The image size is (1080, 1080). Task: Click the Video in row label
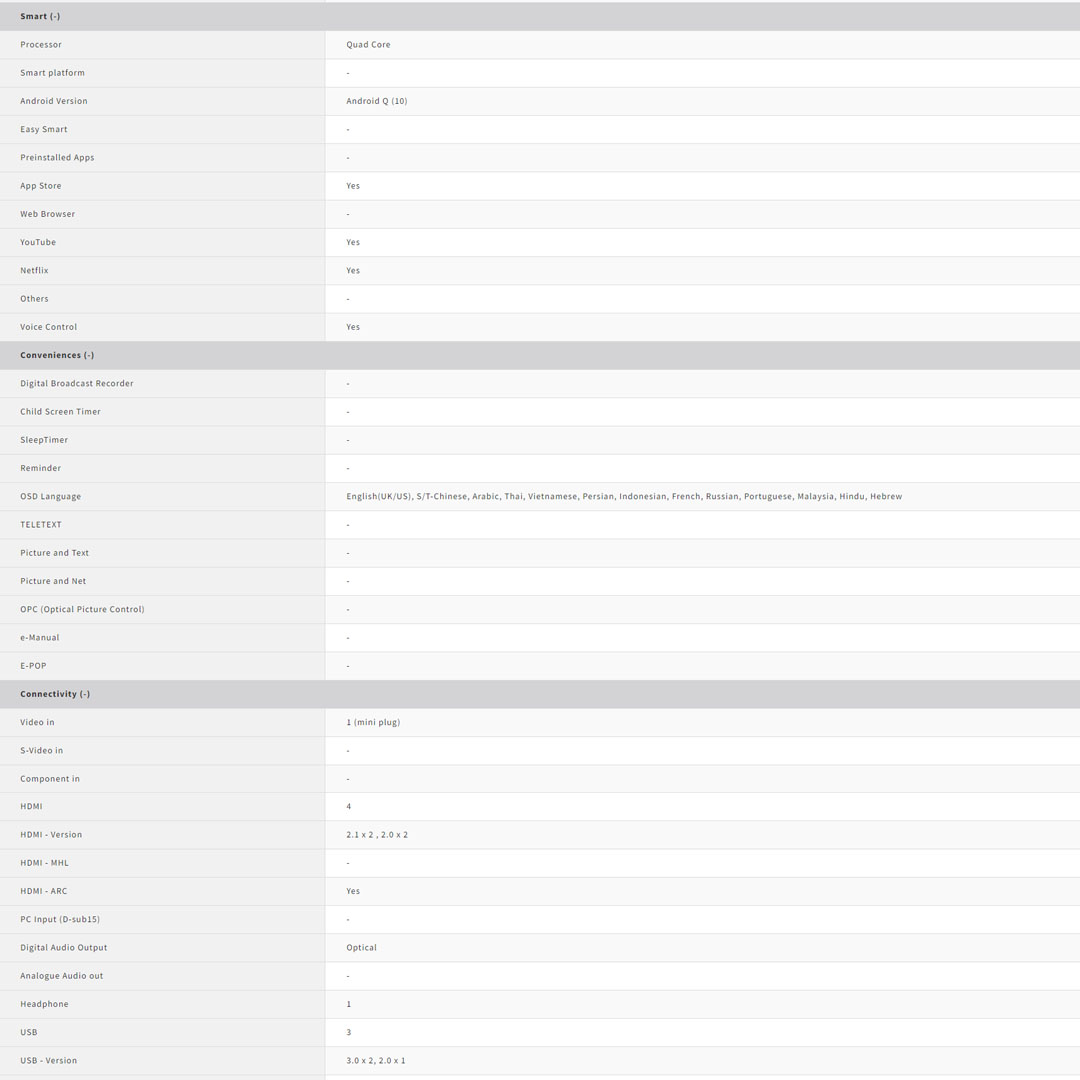[x=37, y=722]
